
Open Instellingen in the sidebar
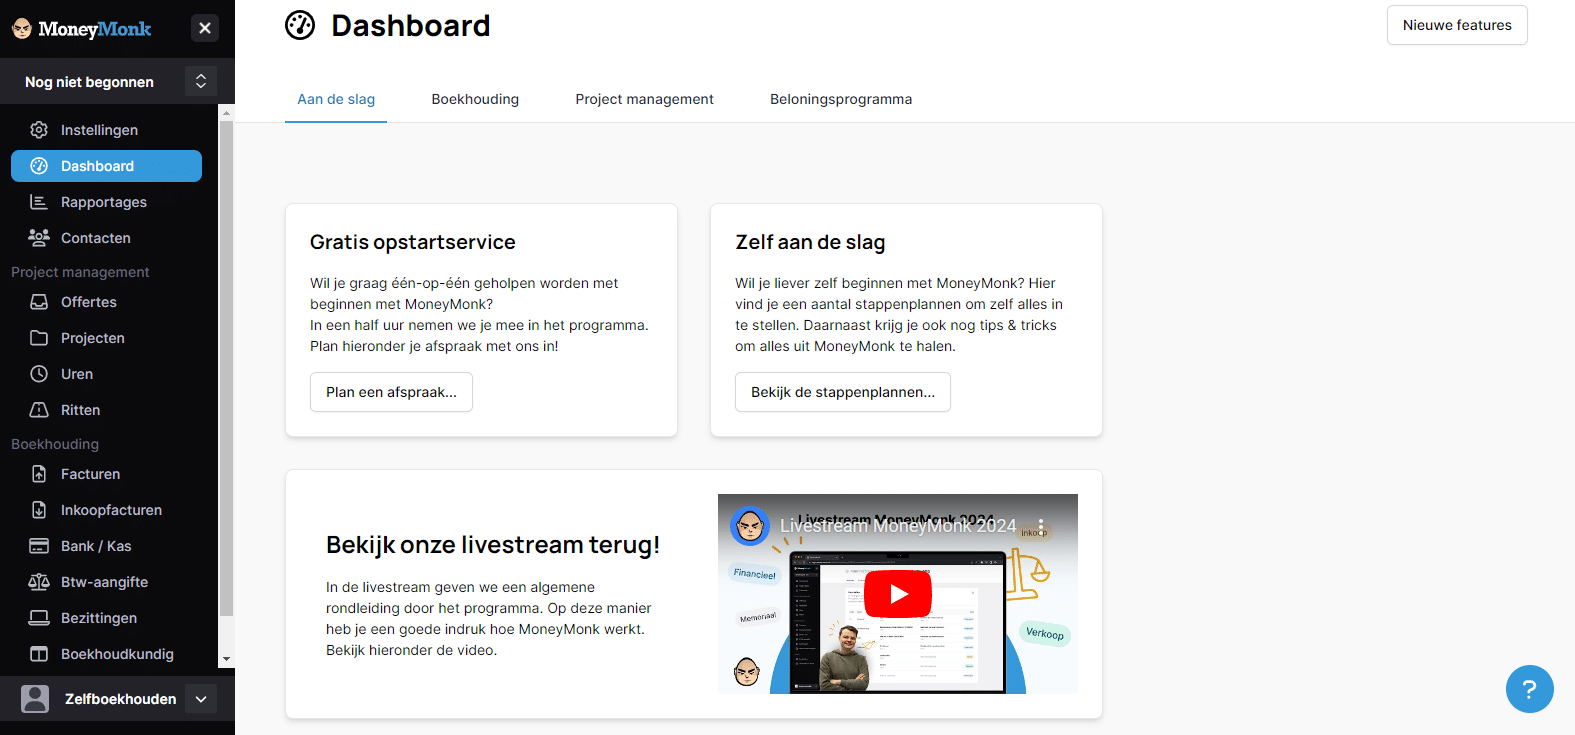pos(106,130)
